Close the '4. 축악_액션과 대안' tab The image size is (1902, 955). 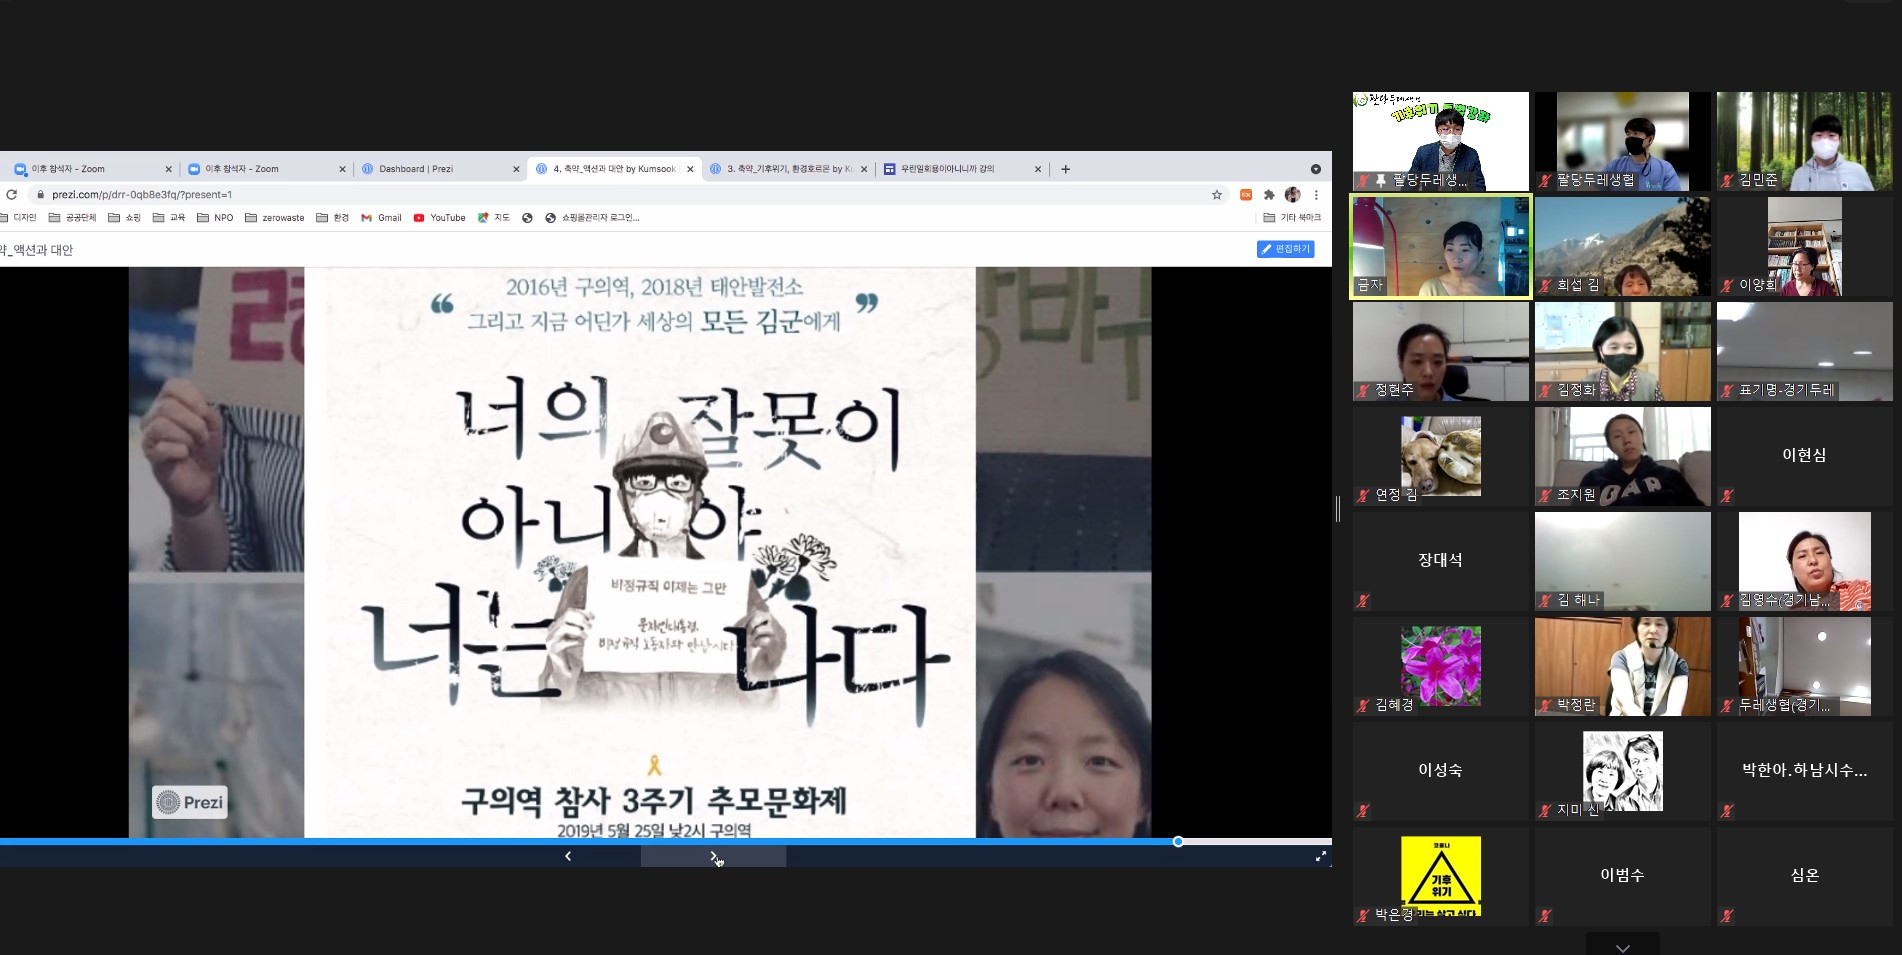coord(690,169)
